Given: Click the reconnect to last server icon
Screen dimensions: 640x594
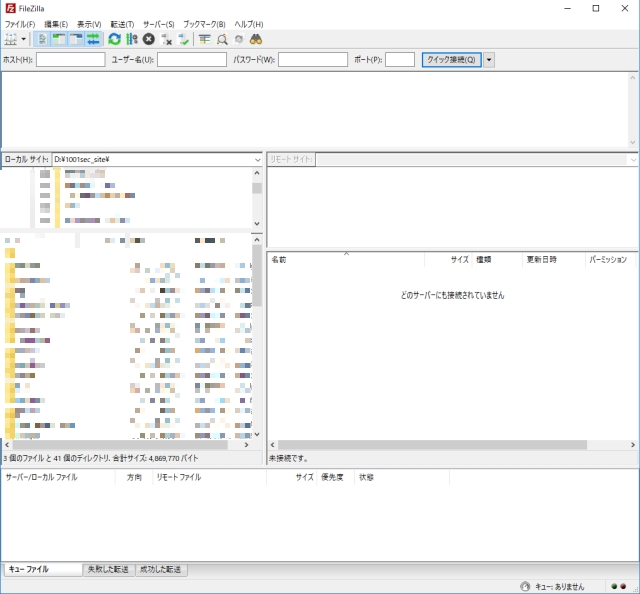Looking at the screenshot, I should pos(183,39).
